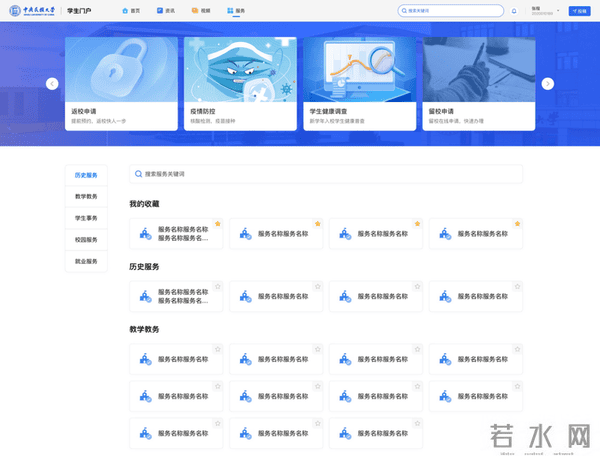Unfavorite first starred service in 我的收藏
The height and width of the screenshot is (456, 600).
(x=218, y=224)
